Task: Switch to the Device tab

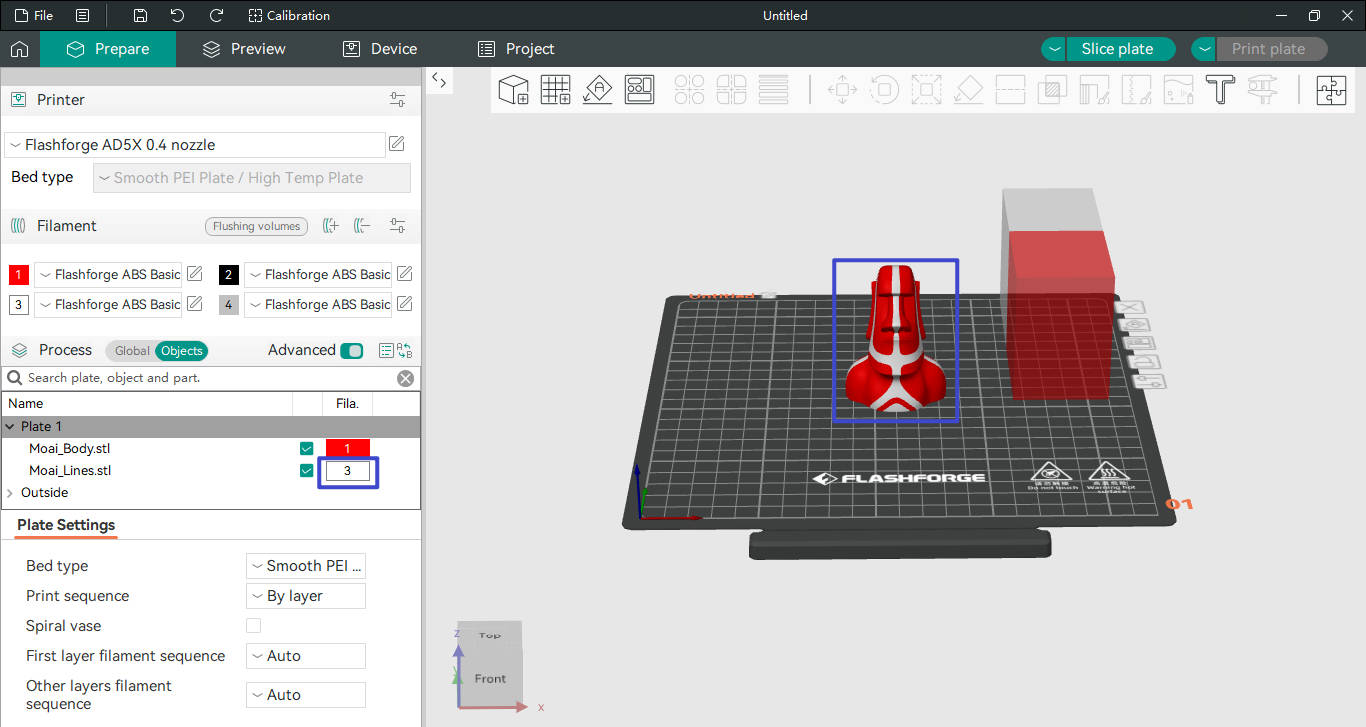Action: coord(380,49)
